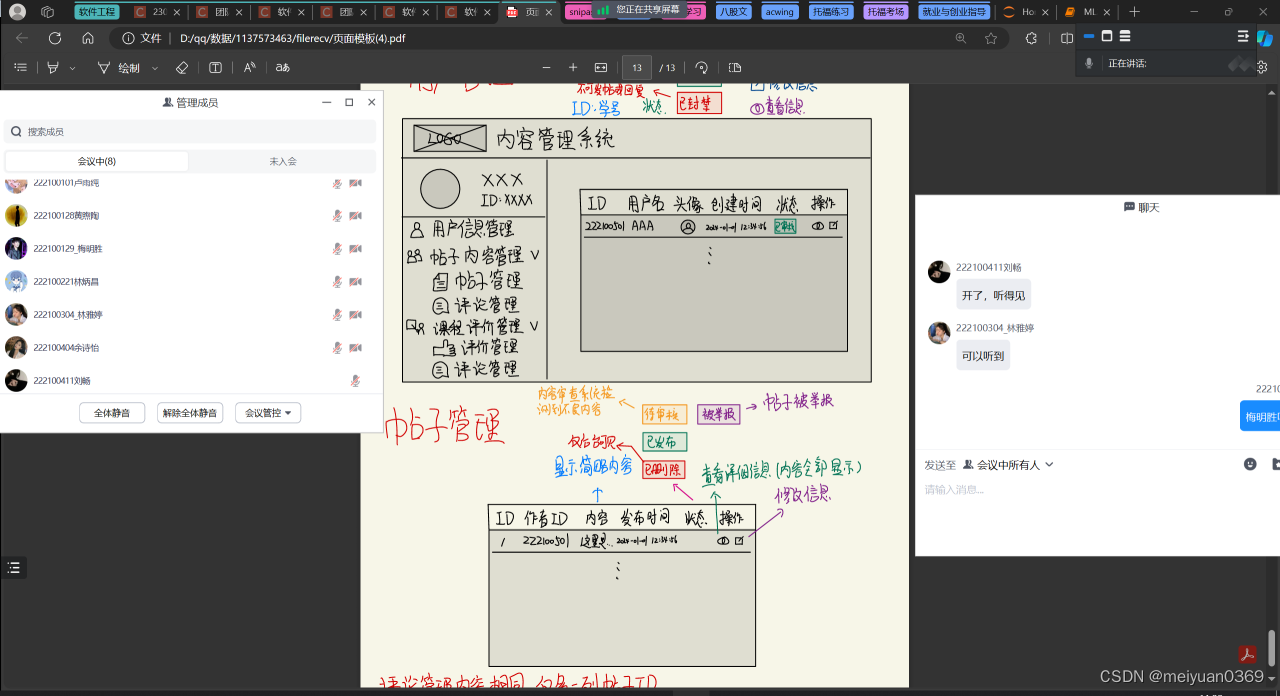Toggle microphone for 222100128黄煦陶

(x=338, y=216)
